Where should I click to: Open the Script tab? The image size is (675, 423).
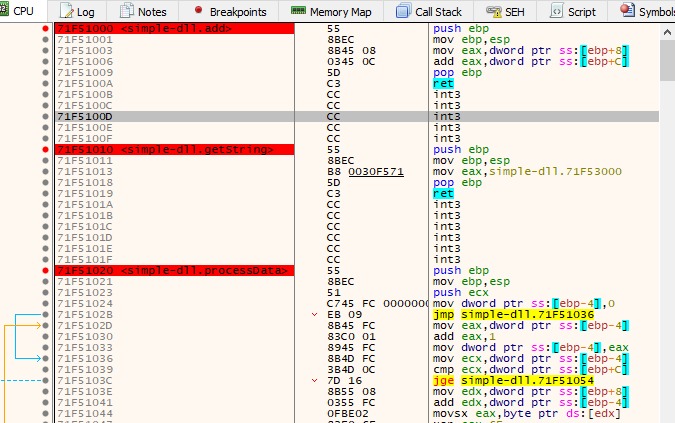(x=573, y=11)
